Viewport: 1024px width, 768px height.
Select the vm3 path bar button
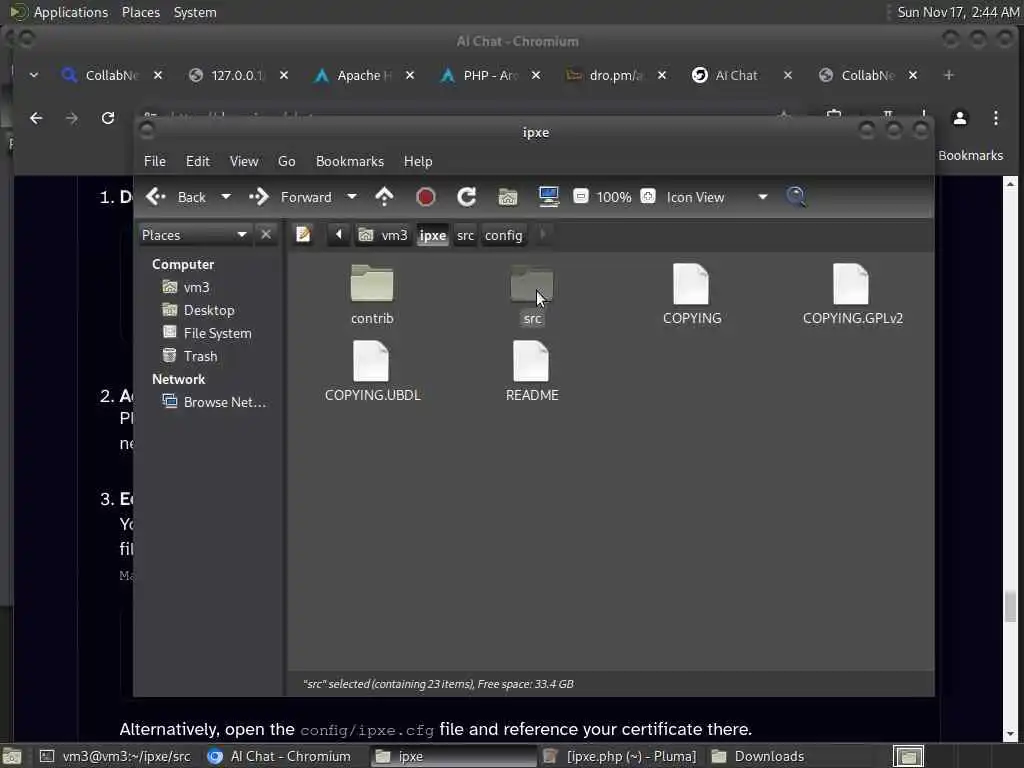pyautogui.click(x=383, y=234)
